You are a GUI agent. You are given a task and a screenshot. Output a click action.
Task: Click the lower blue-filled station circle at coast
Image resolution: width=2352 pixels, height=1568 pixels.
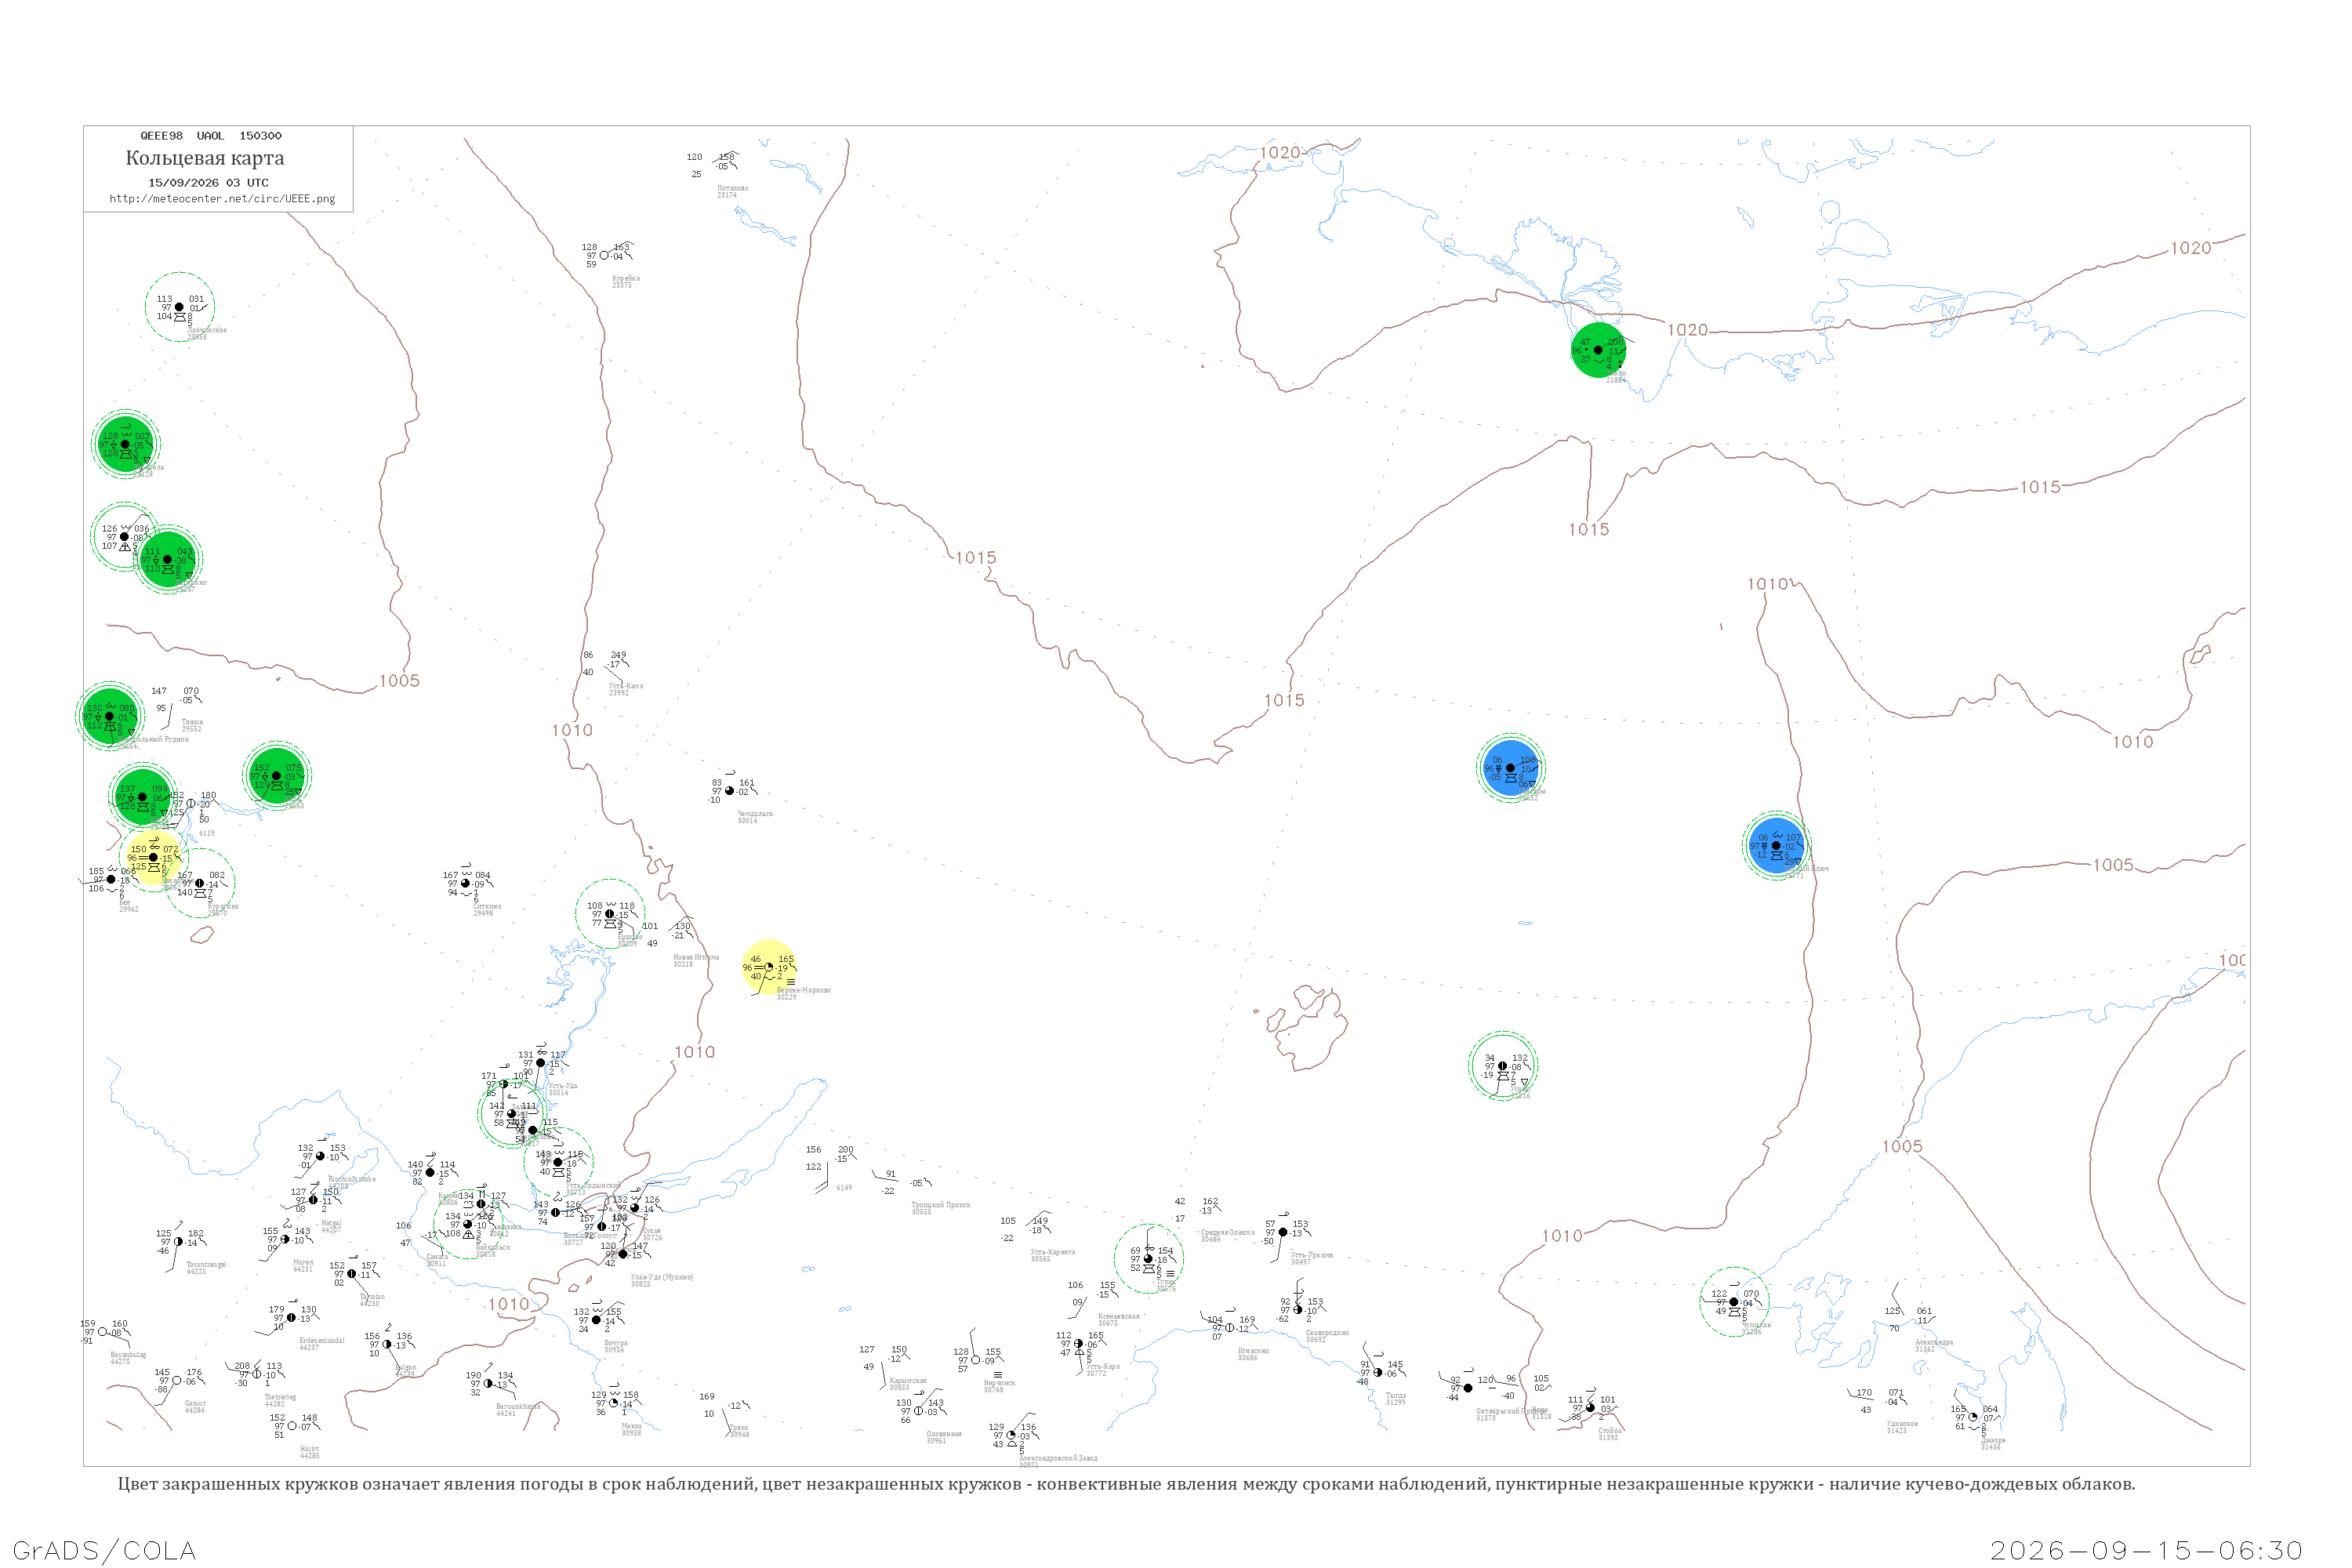tap(1776, 846)
